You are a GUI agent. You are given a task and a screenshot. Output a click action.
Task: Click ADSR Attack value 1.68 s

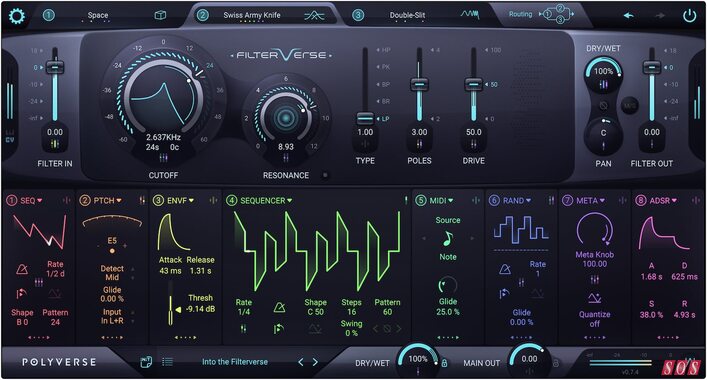652,277
